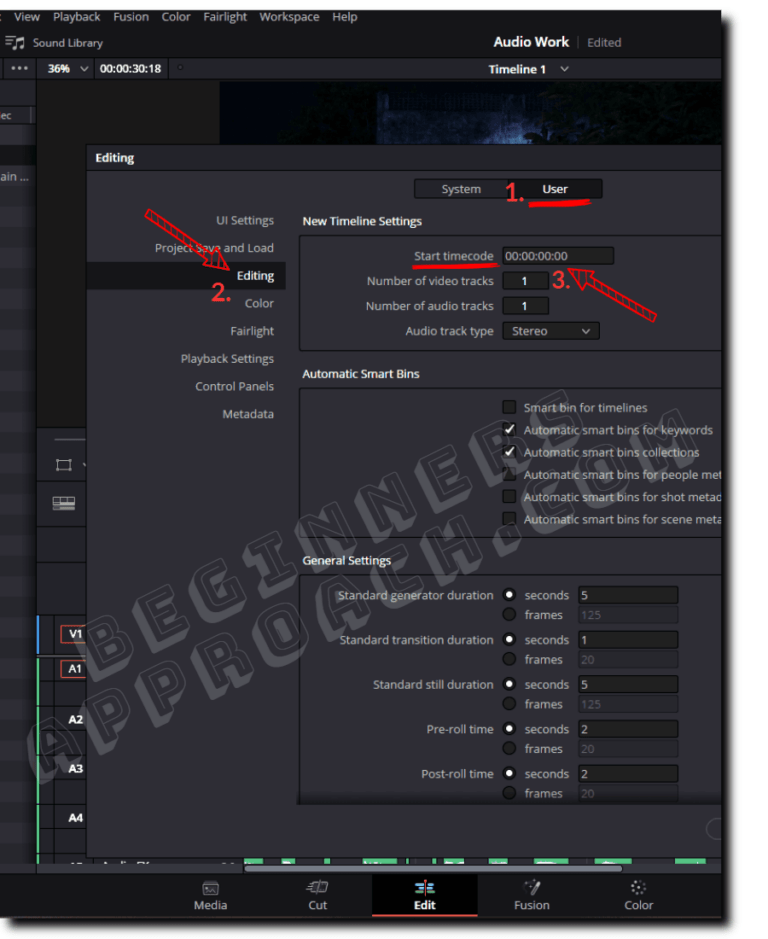Click the timeline horizontal scrollbar

pos(433,868)
